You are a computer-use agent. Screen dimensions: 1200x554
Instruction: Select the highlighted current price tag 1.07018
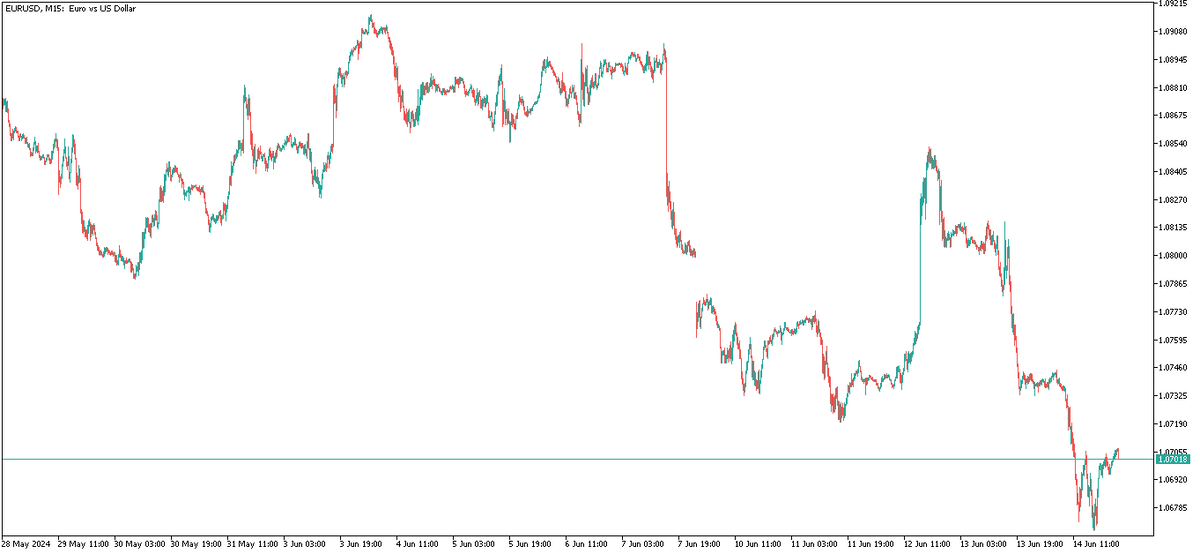pos(1173,459)
